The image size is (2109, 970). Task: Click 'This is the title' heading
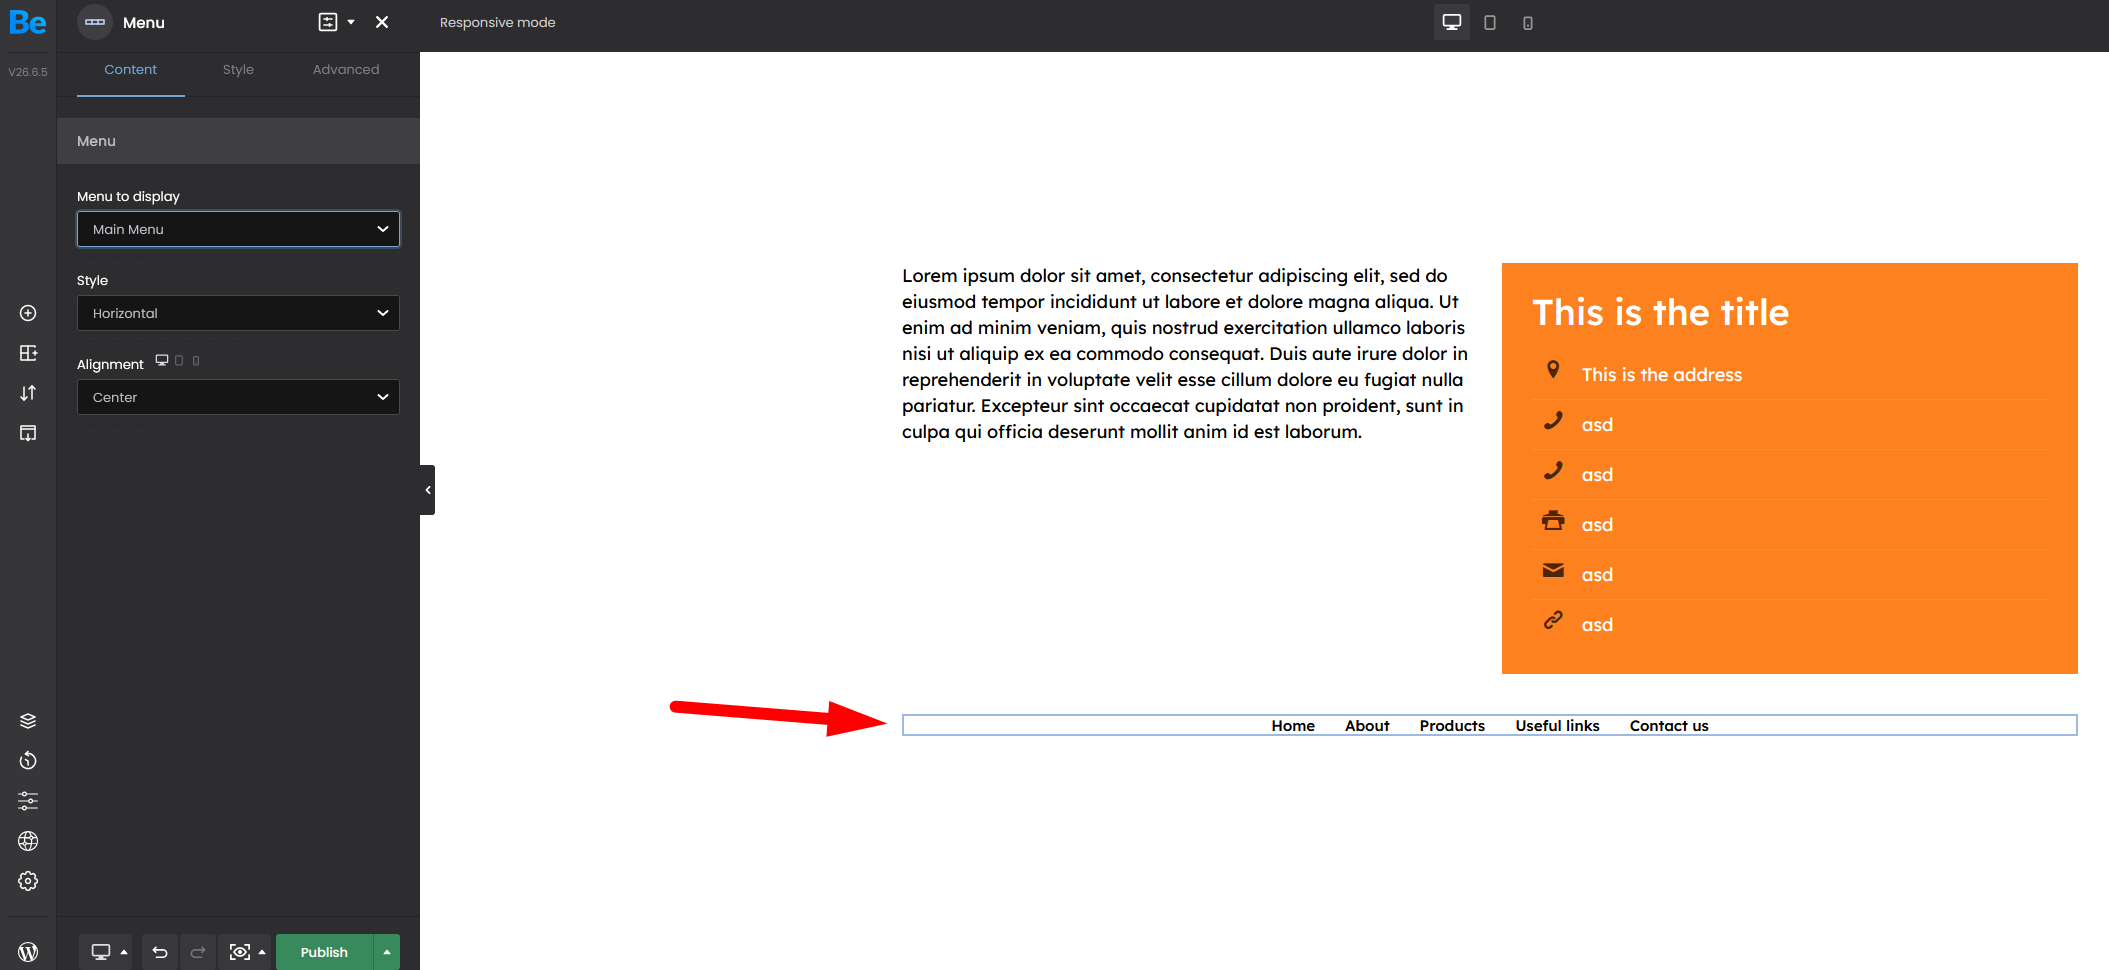pyautogui.click(x=1661, y=313)
